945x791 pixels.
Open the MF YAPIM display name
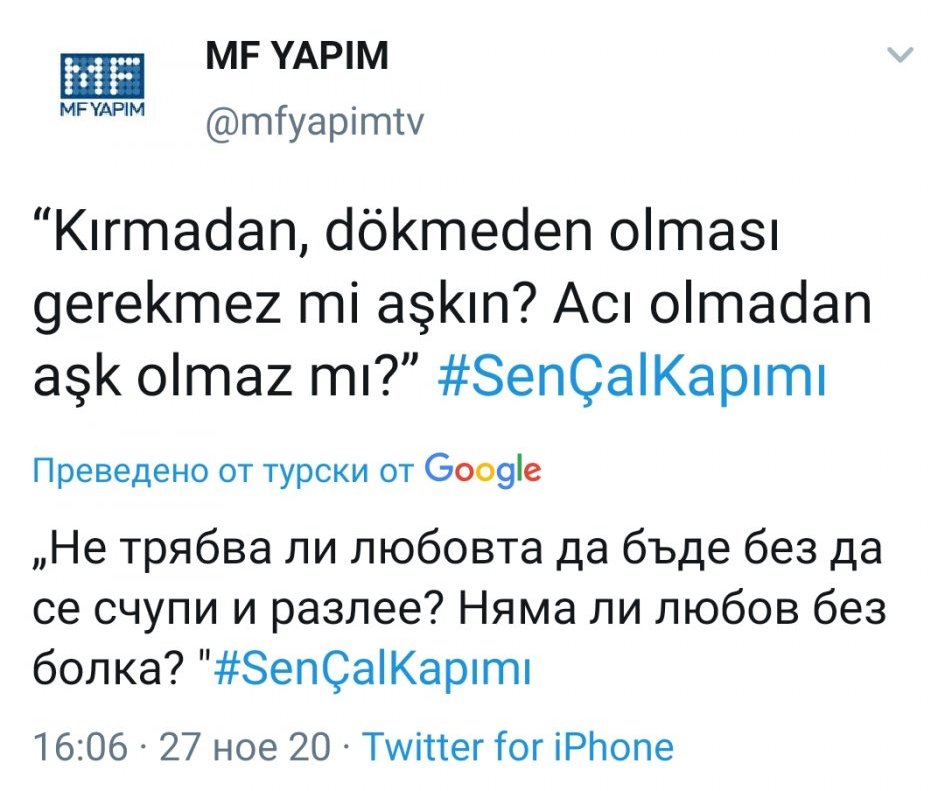(x=296, y=58)
